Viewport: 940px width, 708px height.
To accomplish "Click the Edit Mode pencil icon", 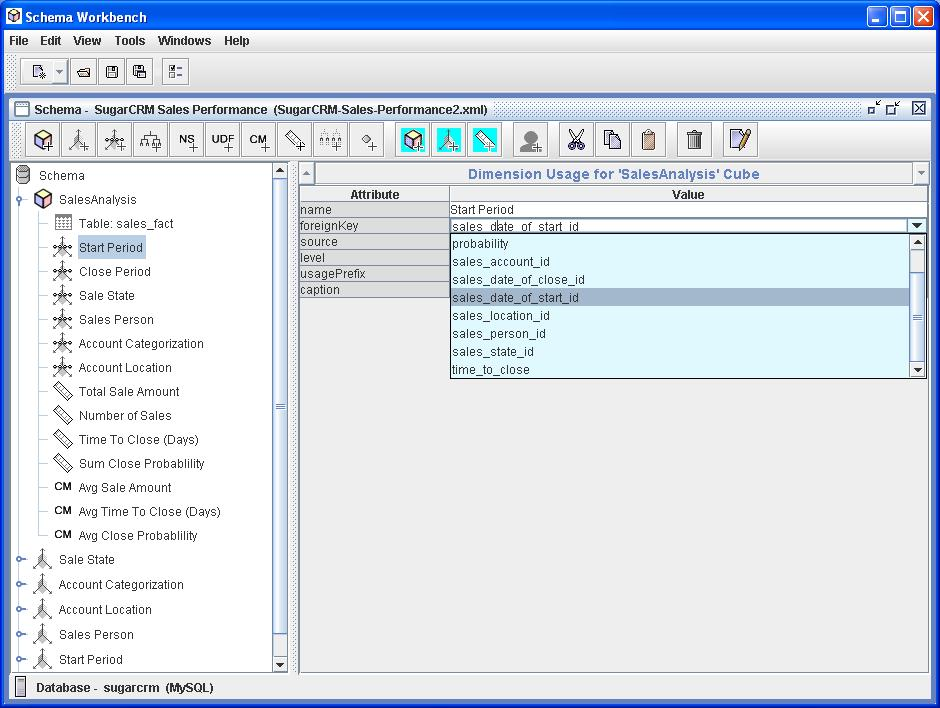I will pos(740,141).
